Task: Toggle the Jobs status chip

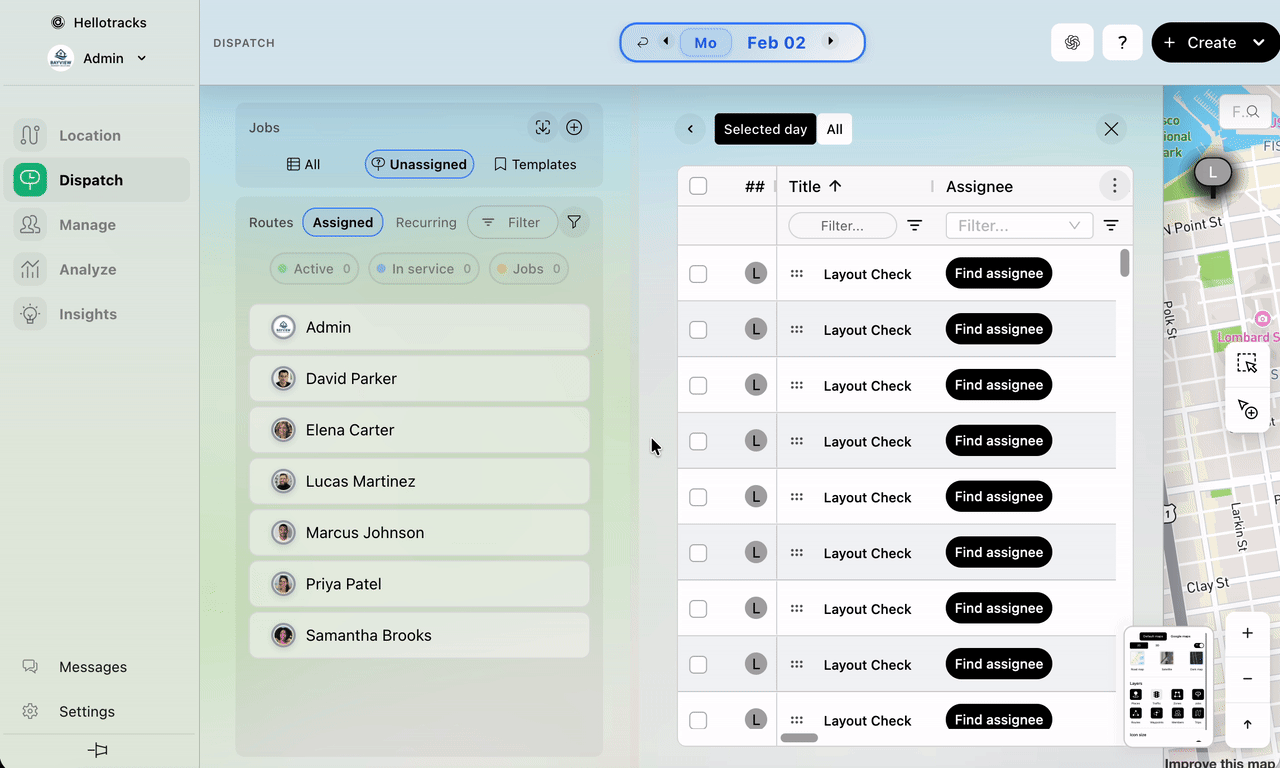Action: (x=529, y=269)
